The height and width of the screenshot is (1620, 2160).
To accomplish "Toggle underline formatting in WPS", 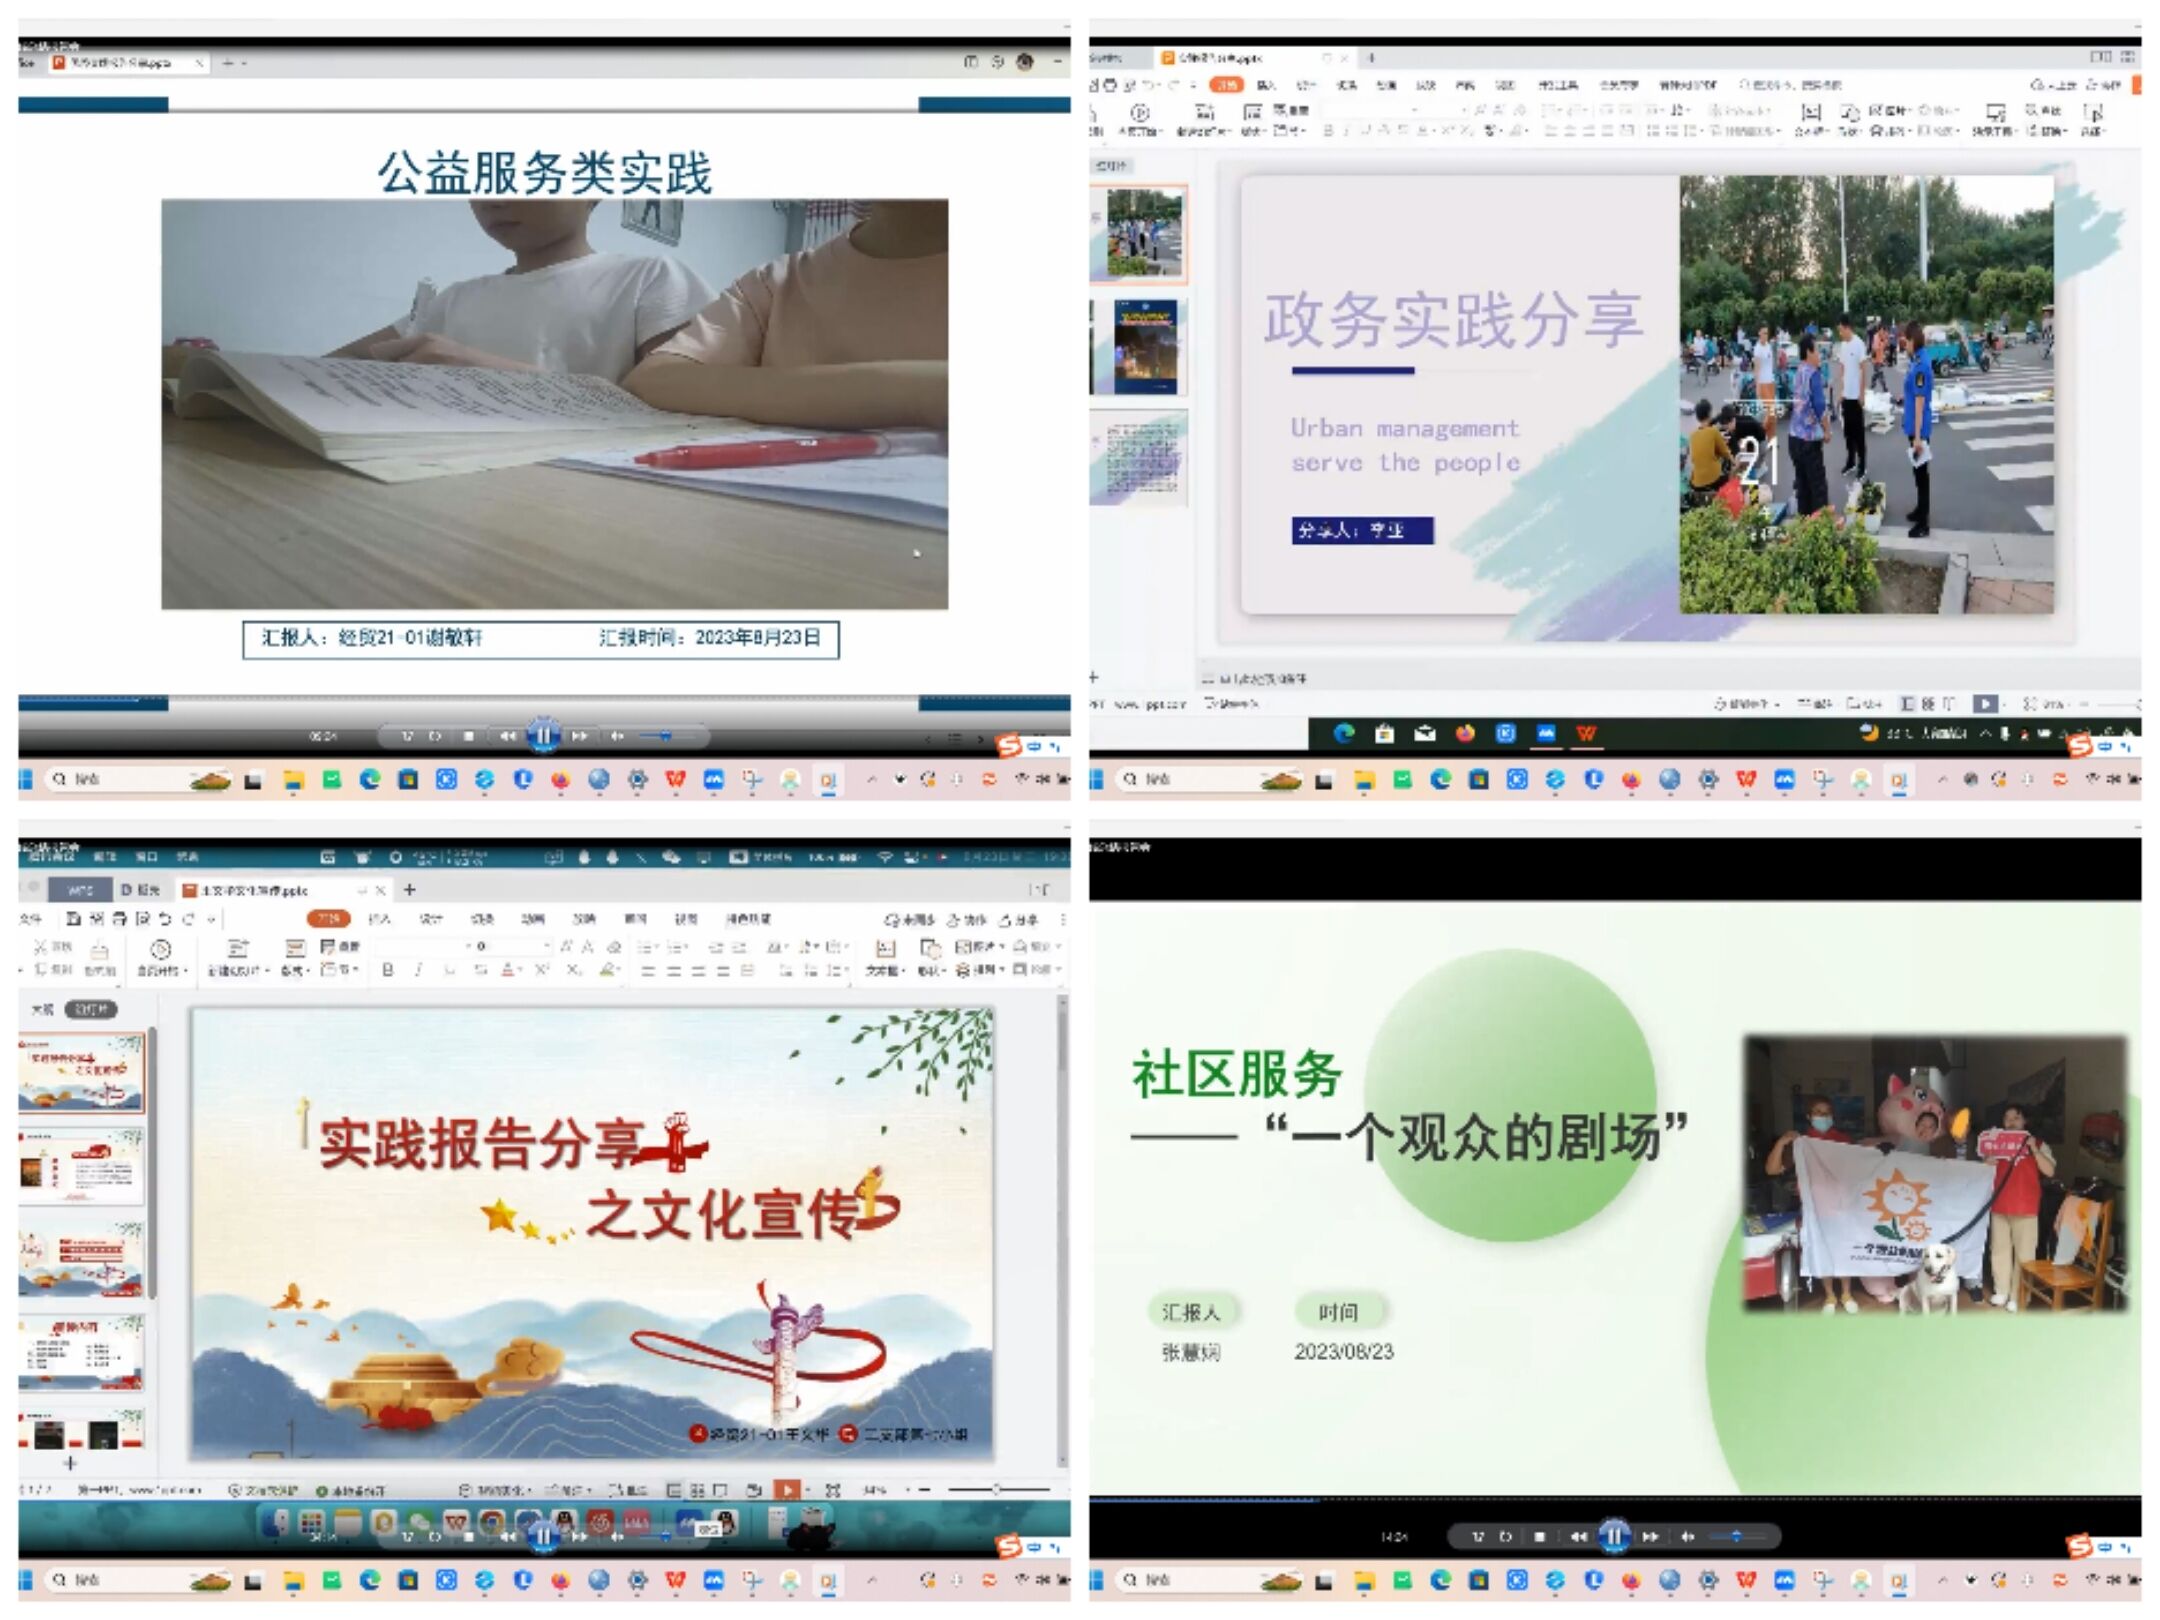I will pos(447,970).
